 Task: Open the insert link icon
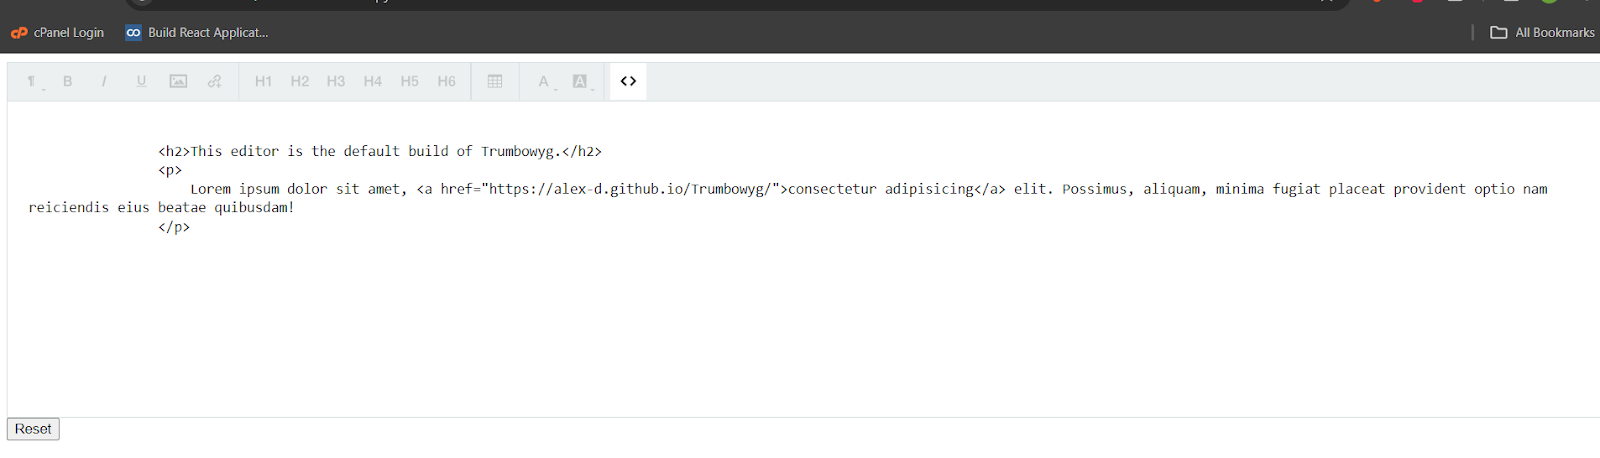pyautogui.click(x=215, y=81)
